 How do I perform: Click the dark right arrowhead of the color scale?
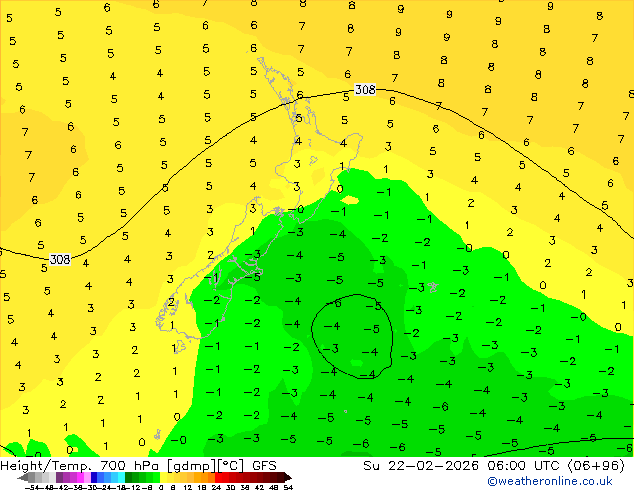288,477
